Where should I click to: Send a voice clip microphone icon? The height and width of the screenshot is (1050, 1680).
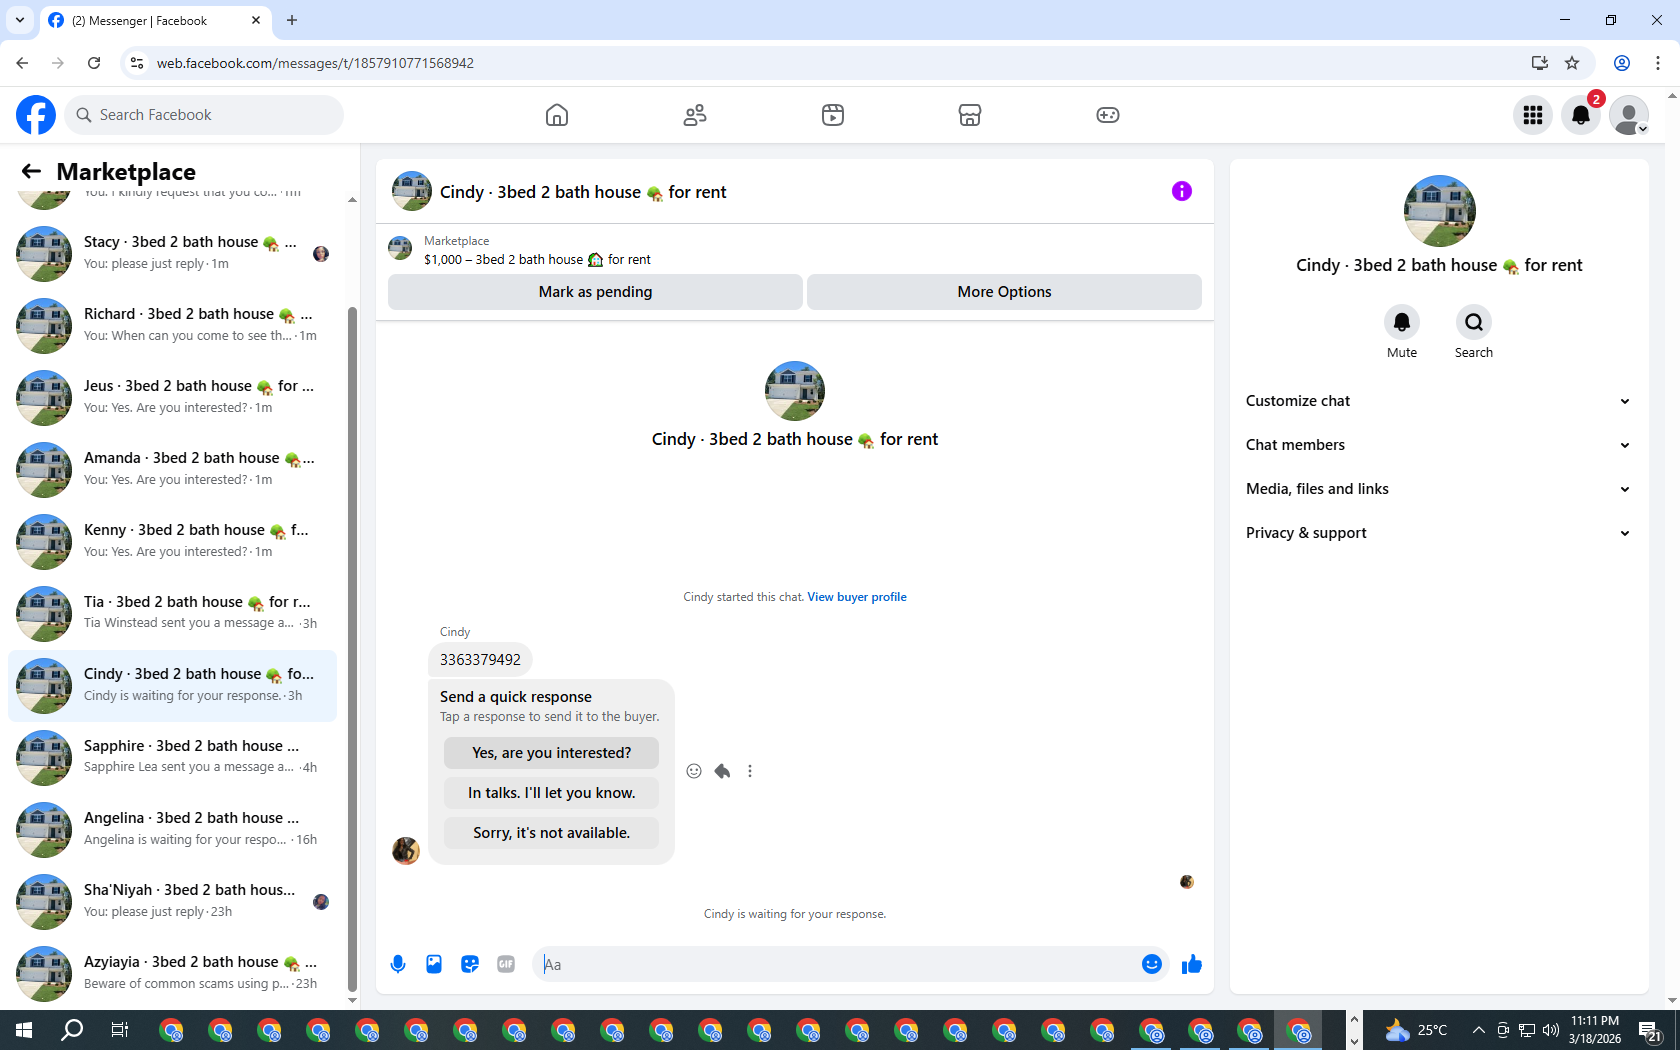[398, 964]
